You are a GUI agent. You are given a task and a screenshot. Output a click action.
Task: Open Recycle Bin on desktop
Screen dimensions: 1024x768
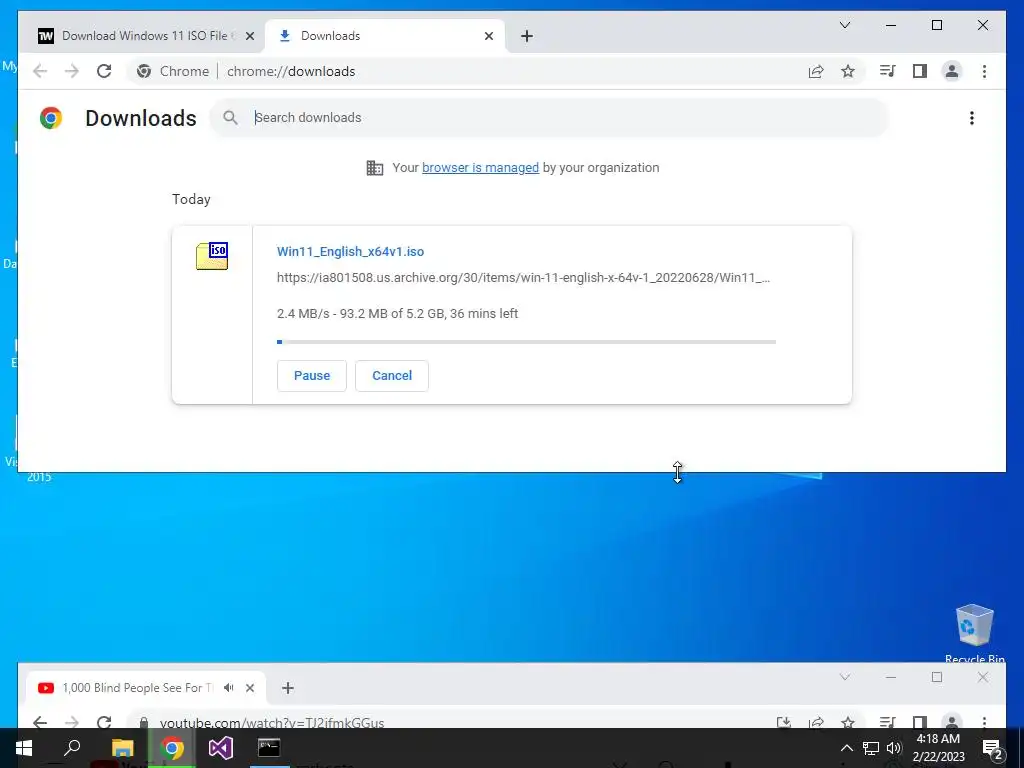coord(974,632)
